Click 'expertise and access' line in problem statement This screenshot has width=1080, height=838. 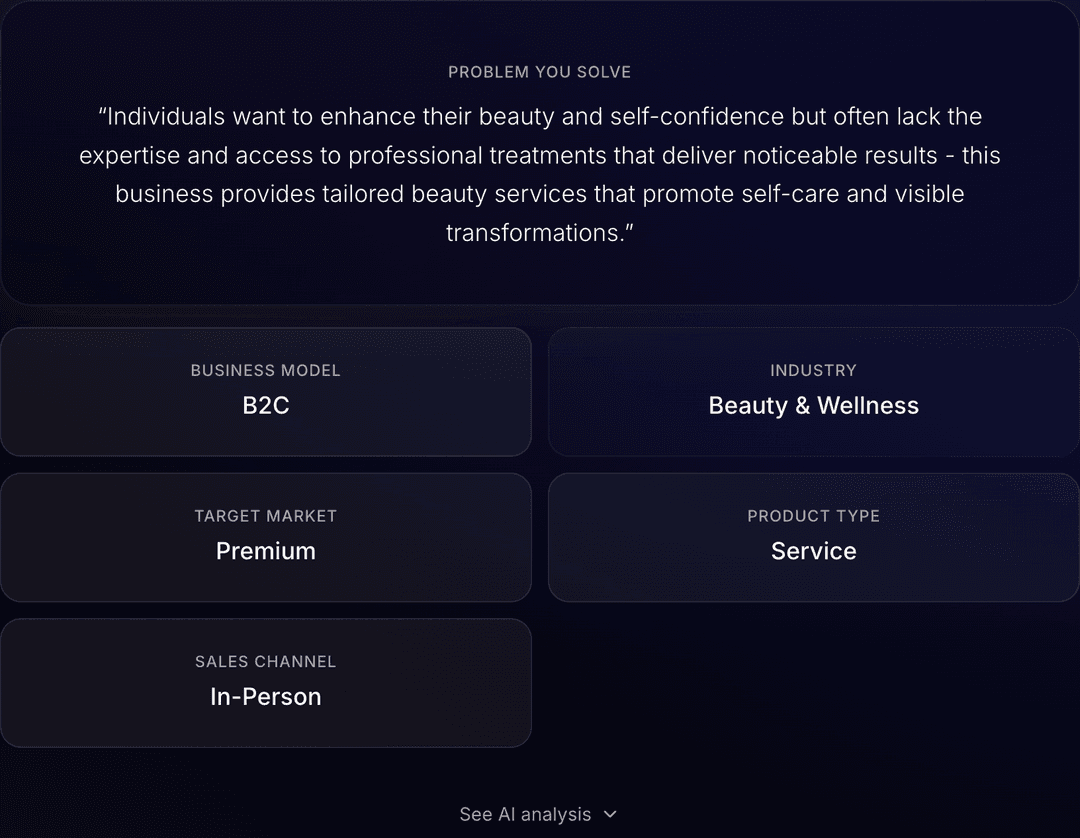point(540,156)
